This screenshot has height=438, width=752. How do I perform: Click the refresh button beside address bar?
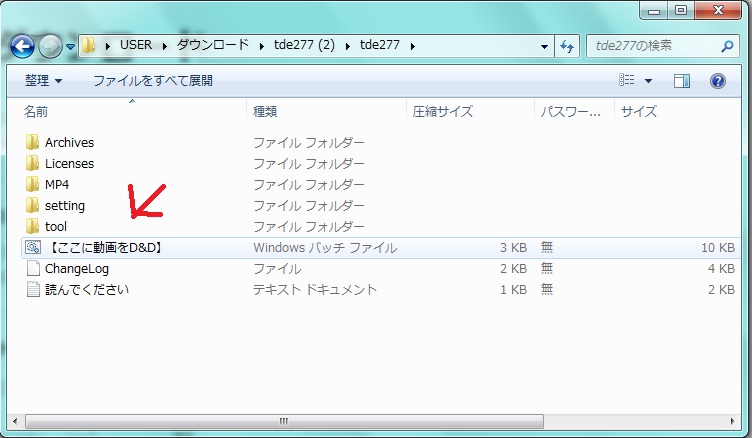pos(567,47)
